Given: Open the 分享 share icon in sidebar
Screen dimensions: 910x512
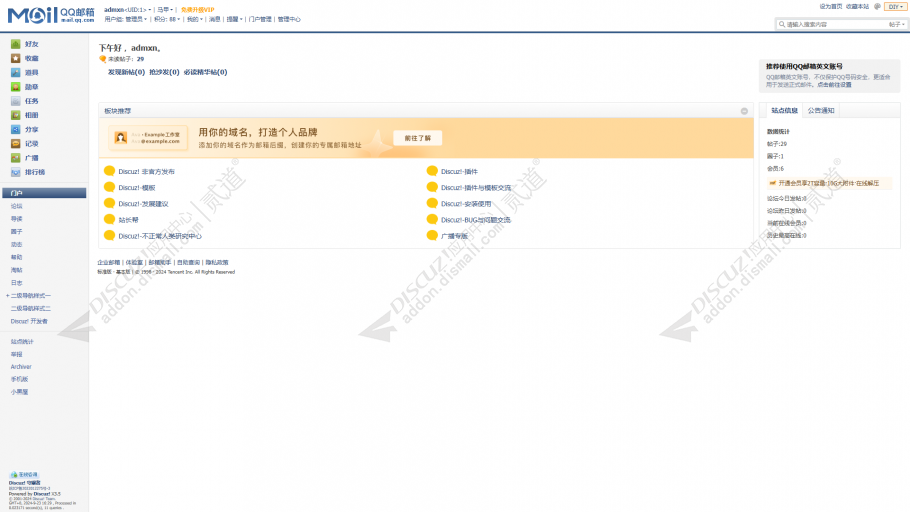Looking at the screenshot, I should point(16,129).
